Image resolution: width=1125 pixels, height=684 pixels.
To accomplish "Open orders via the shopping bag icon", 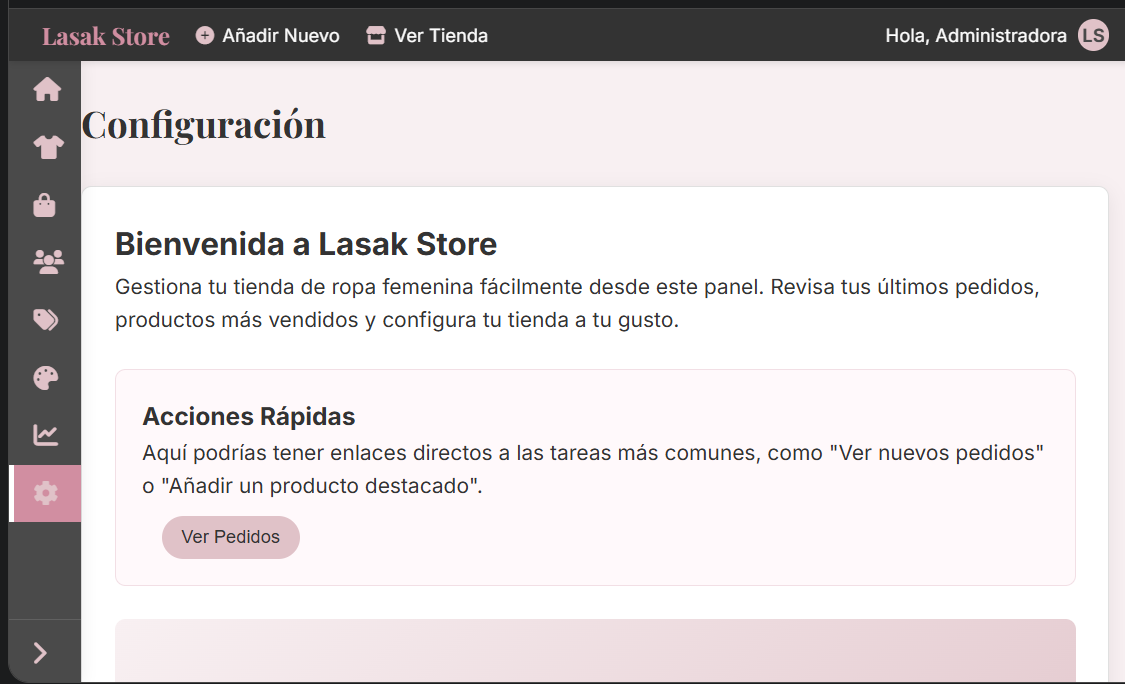I will coord(45,205).
